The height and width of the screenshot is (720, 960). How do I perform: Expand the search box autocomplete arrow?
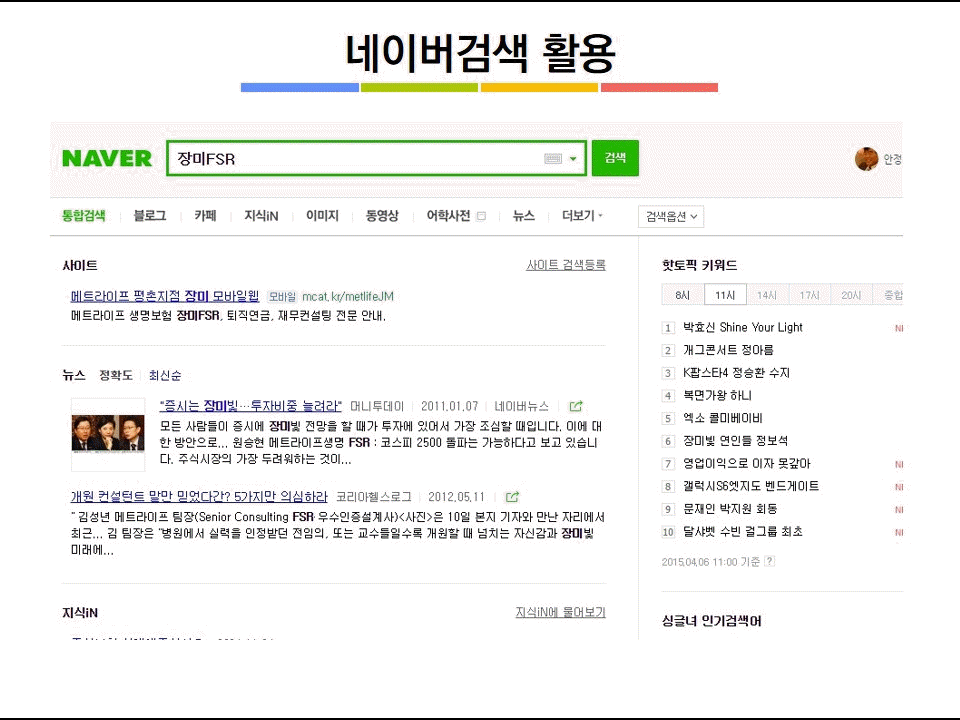(x=573, y=159)
